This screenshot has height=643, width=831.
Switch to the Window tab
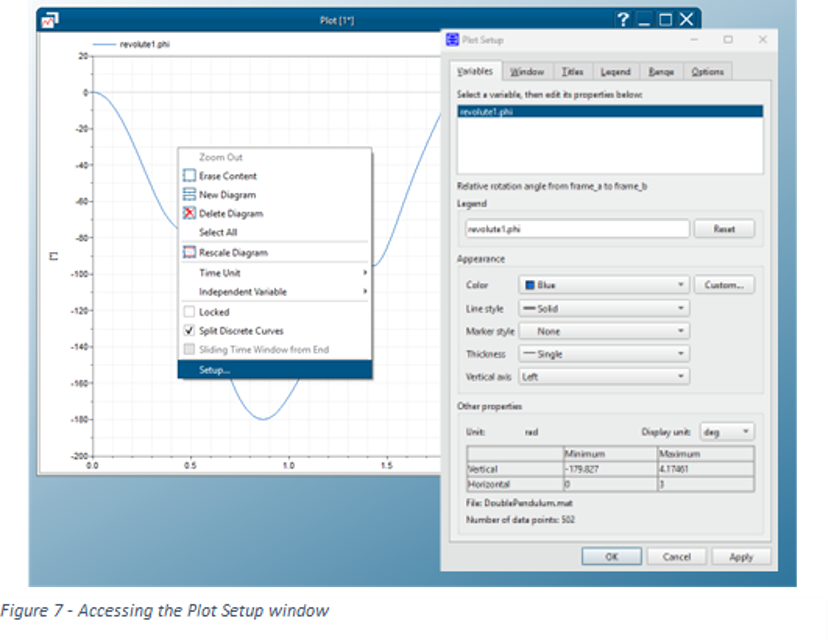click(x=527, y=72)
